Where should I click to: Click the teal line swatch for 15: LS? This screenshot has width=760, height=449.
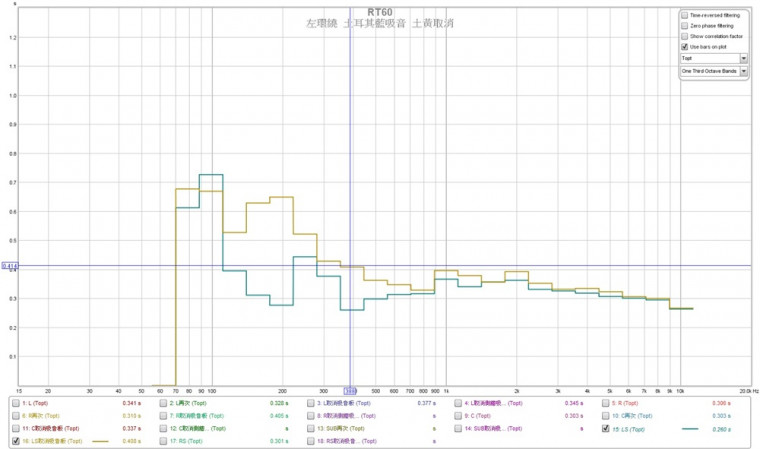coord(690,429)
